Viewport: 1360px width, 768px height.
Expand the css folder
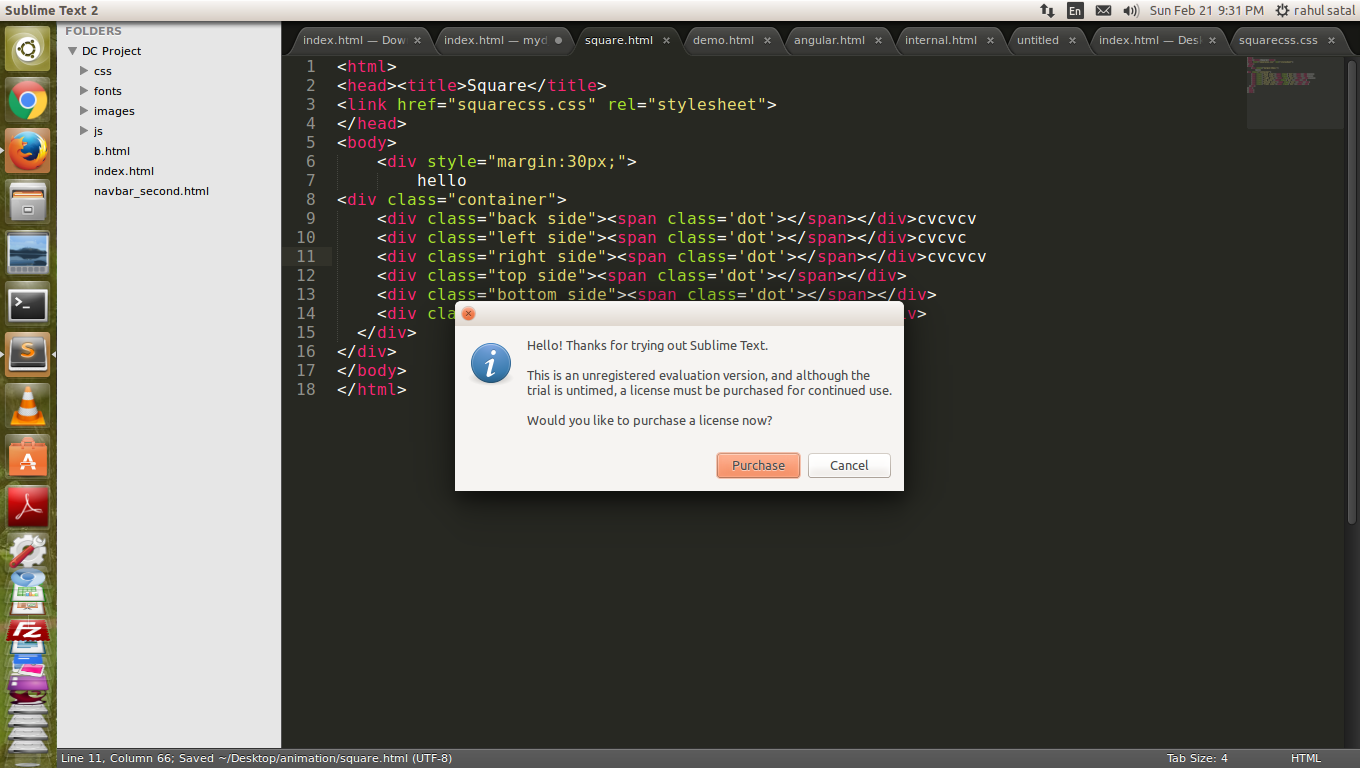point(84,70)
